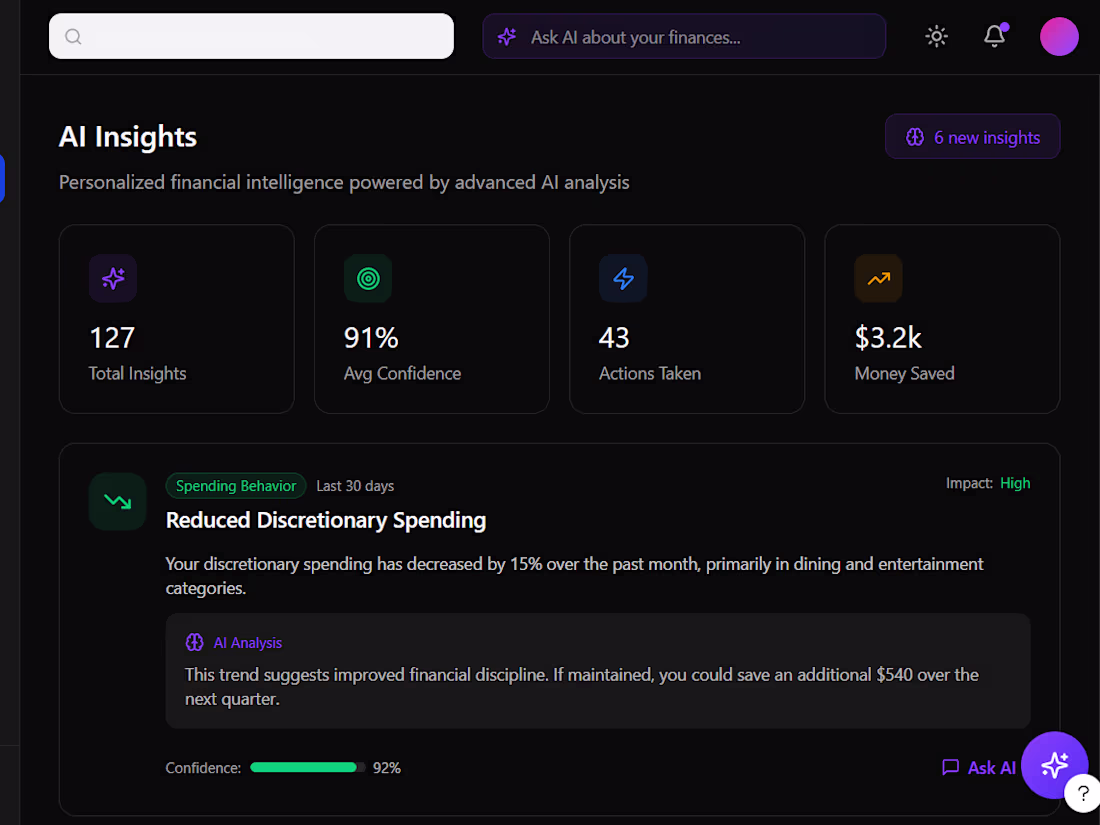Toggle the light/dark theme sun icon
1100x825 pixels.
[936, 37]
